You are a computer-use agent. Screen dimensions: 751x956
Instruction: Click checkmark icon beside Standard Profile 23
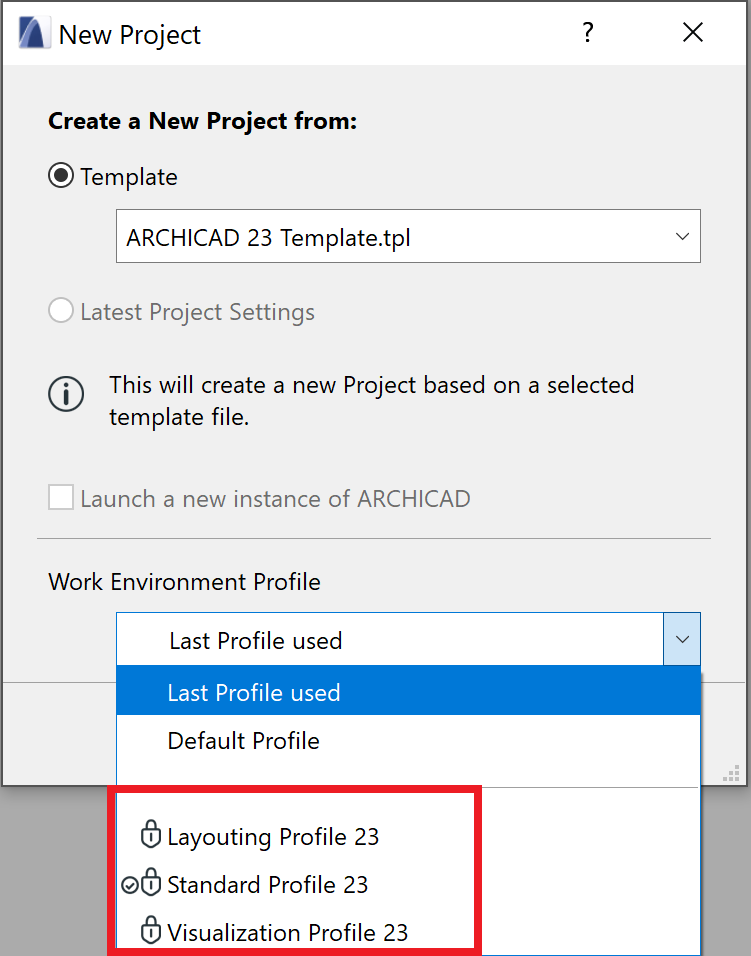[x=128, y=884]
